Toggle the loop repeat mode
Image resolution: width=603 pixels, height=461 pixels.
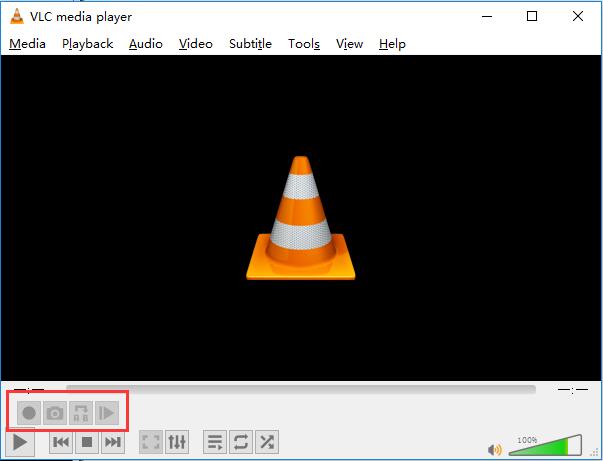pyautogui.click(x=241, y=442)
